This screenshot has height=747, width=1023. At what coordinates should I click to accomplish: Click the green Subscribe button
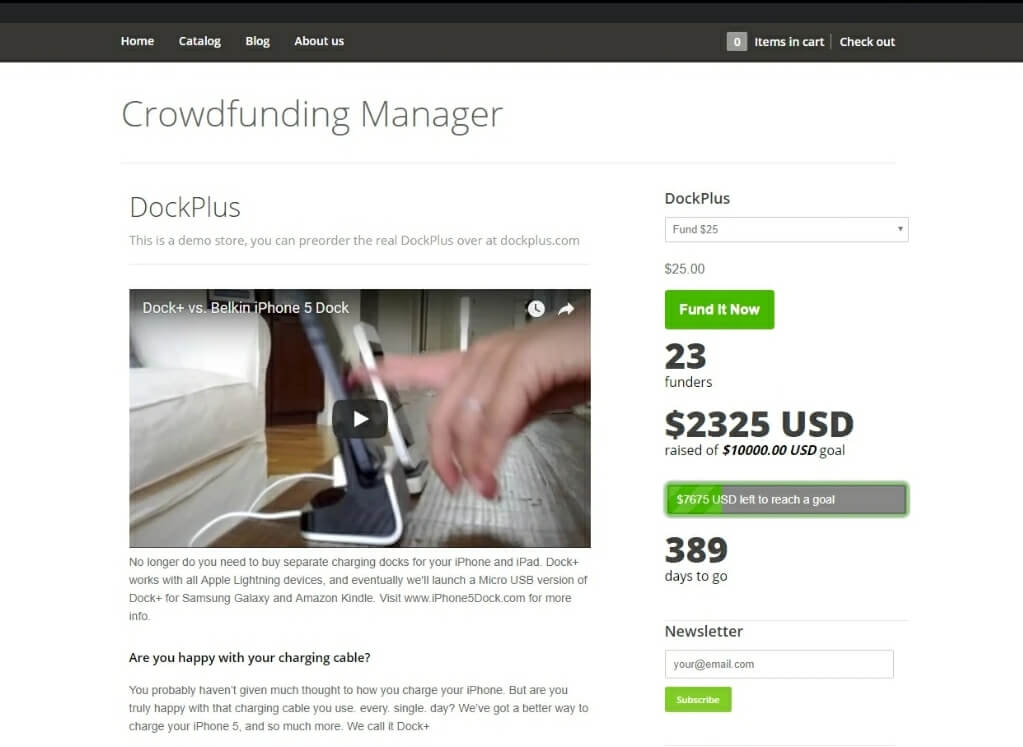[697, 699]
